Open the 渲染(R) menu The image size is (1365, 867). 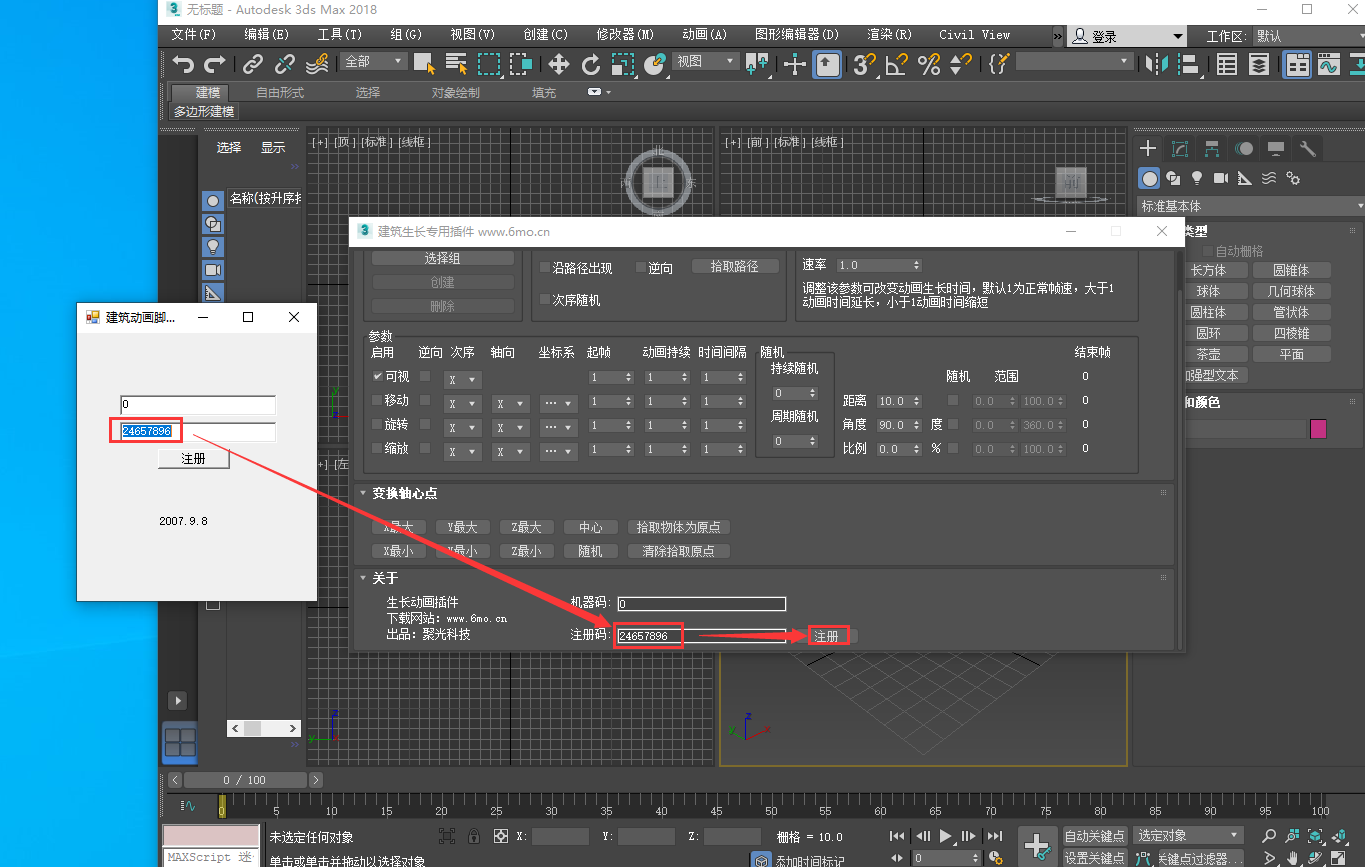(x=890, y=35)
